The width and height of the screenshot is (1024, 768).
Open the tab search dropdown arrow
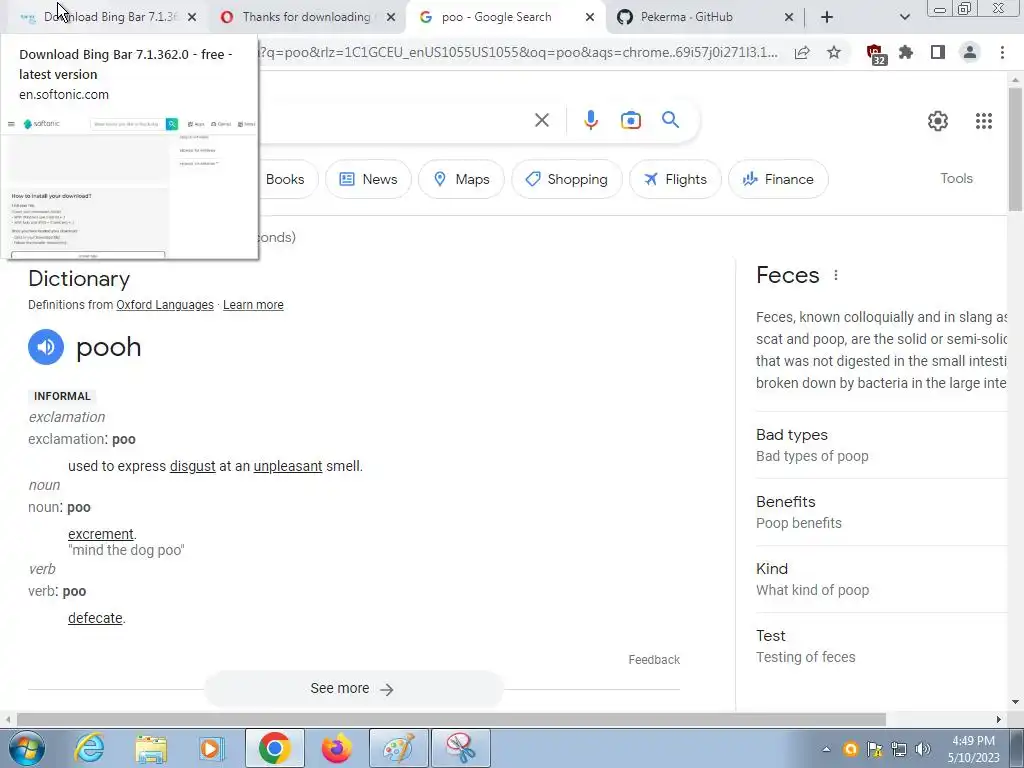point(904,17)
